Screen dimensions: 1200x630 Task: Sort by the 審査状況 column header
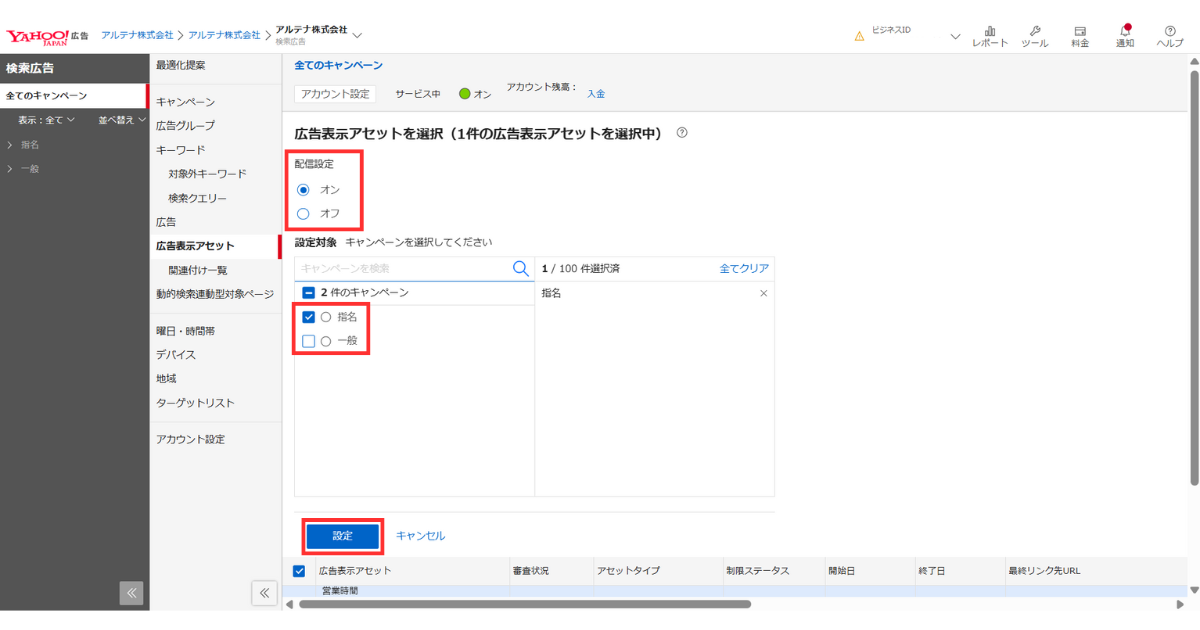(x=530, y=571)
